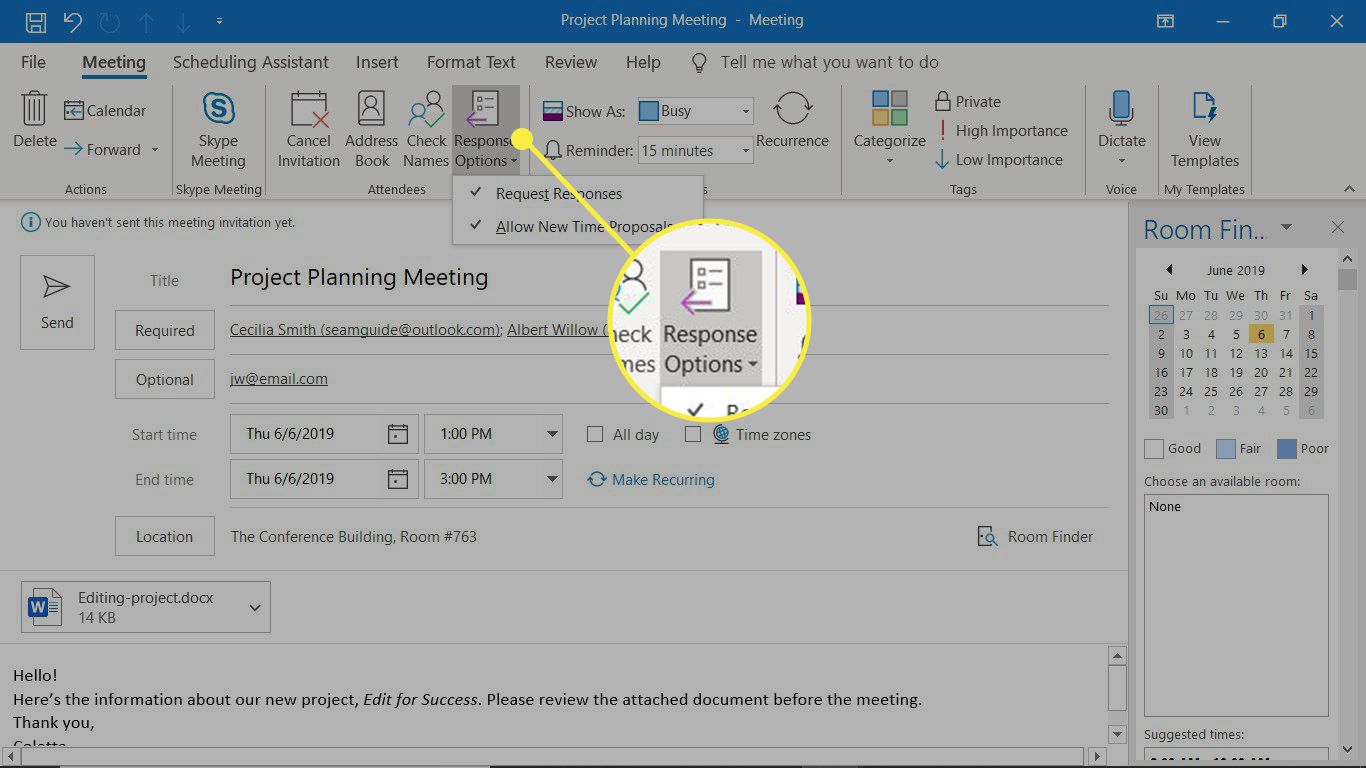1366x768 pixels.
Task: Start a Skype Meeting
Action: click(218, 130)
